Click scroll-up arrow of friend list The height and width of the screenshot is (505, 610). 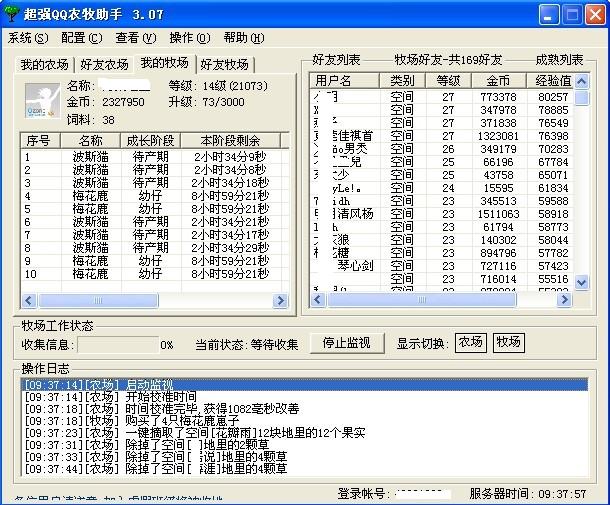coord(581,81)
